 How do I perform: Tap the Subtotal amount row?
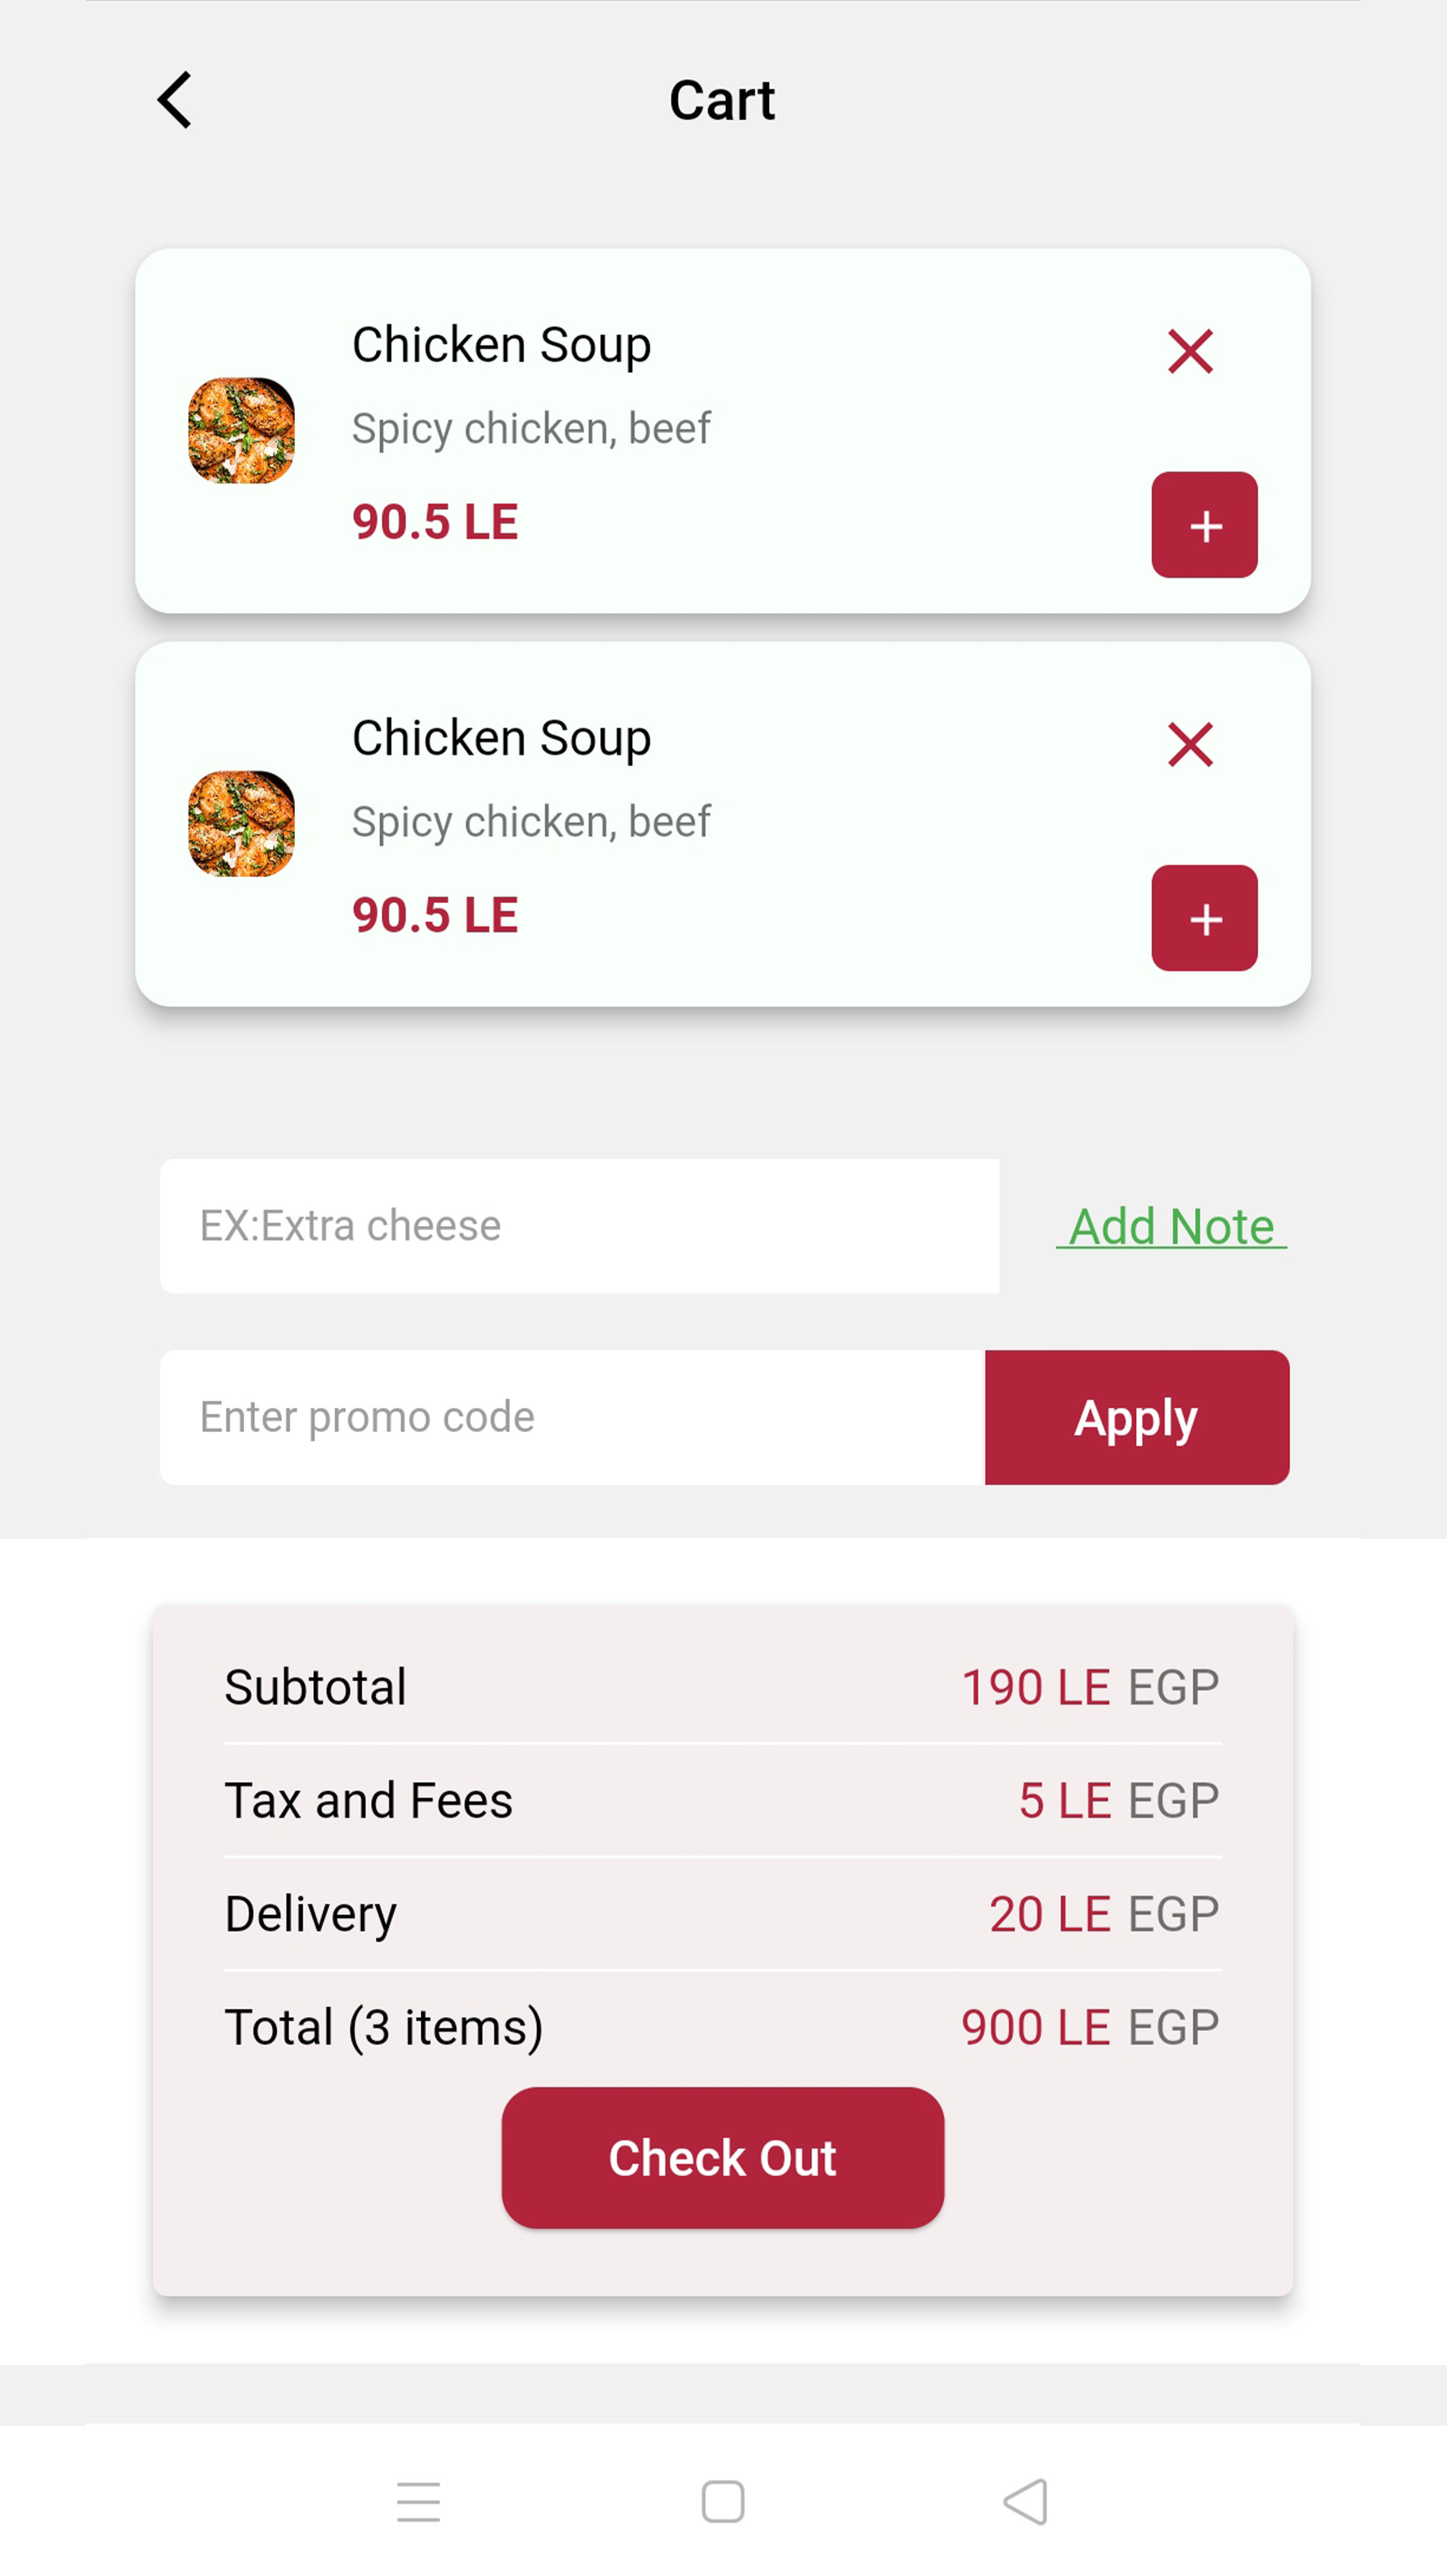click(x=722, y=1687)
